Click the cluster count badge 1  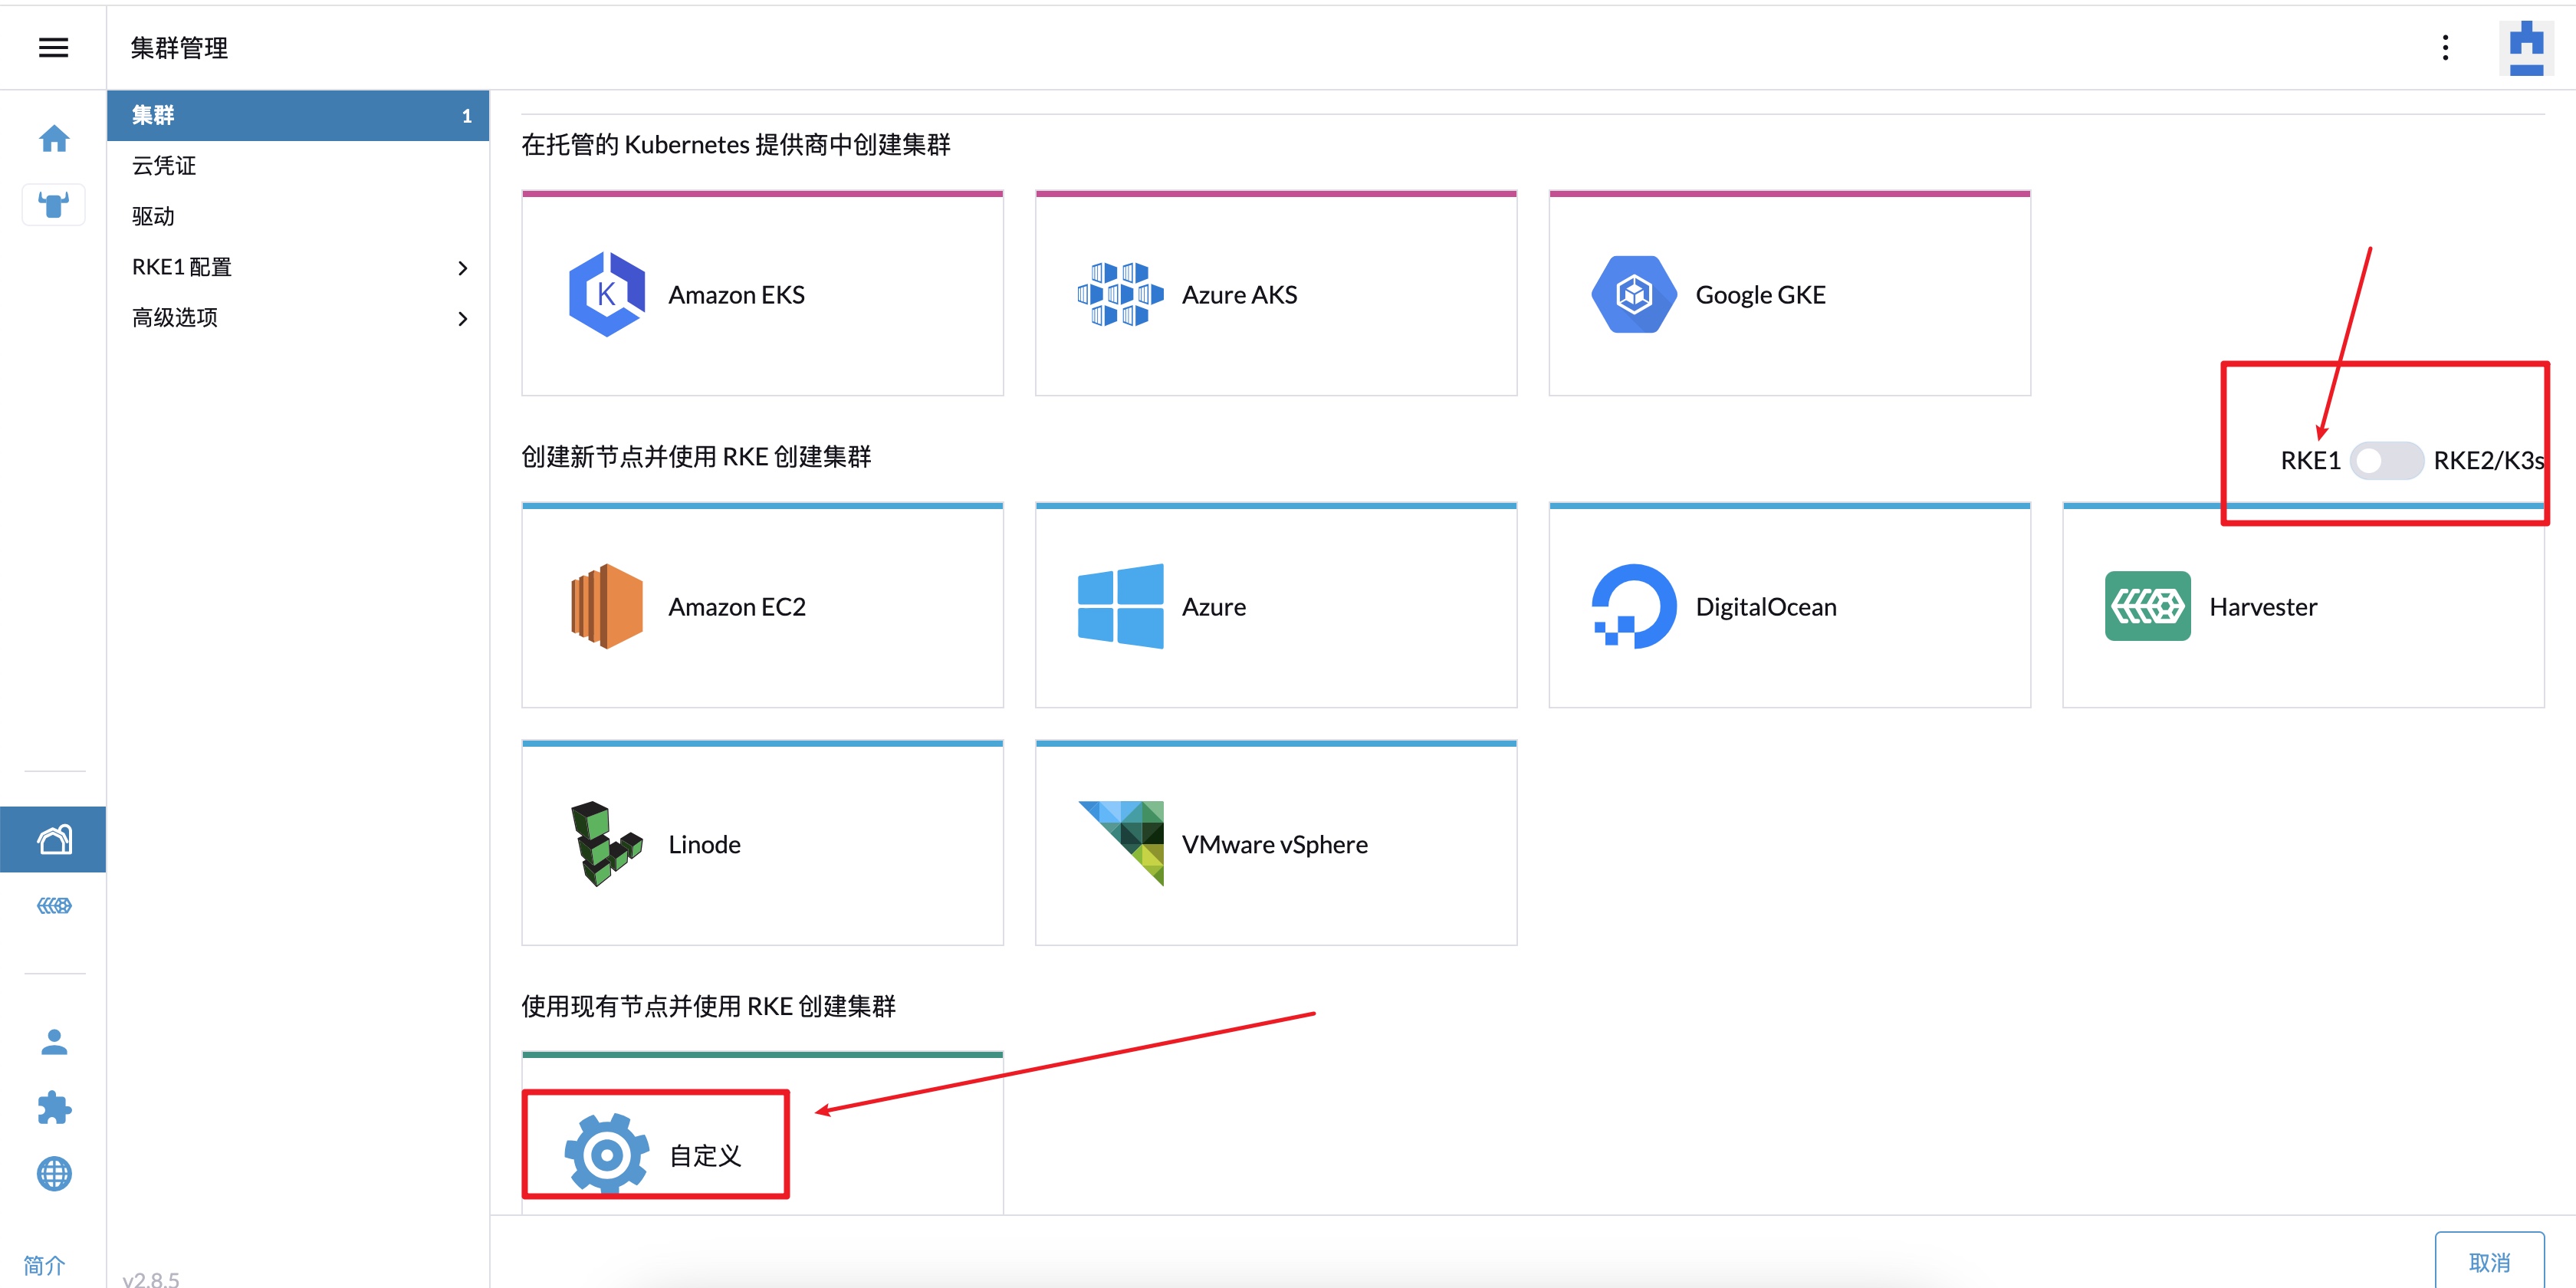pyautogui.click(x=466, y=116)
